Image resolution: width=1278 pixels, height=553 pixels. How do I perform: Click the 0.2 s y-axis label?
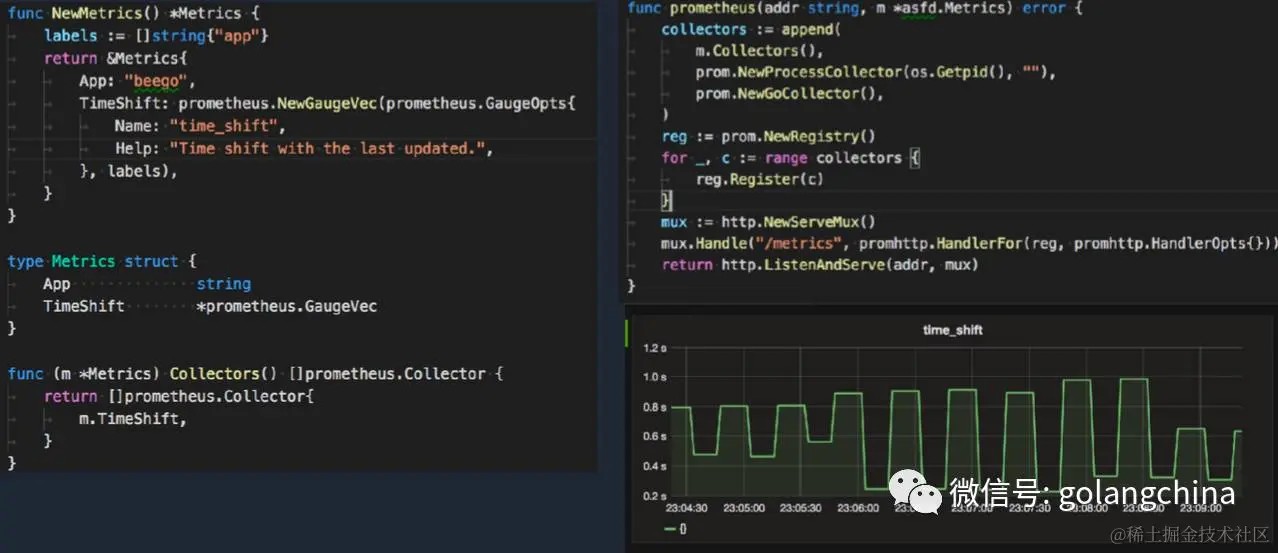655,497
